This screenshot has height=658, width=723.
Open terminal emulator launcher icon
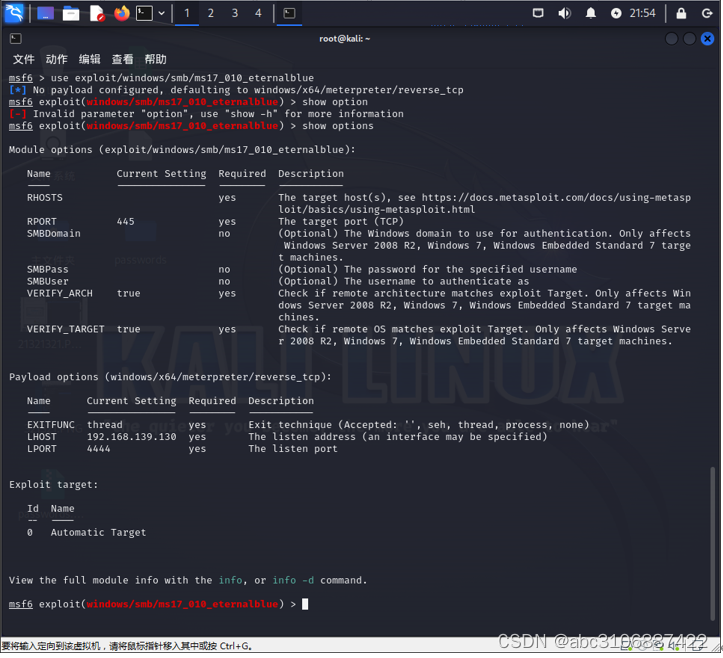point(144,13)
